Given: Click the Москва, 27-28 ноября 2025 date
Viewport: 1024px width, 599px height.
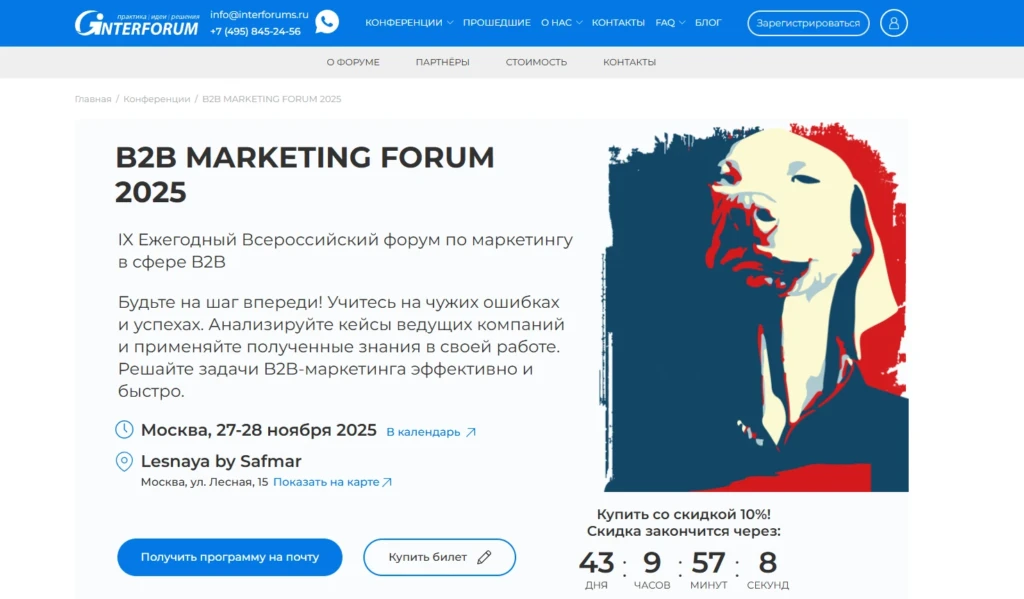Looking at the screenshot, I should point(259,430).
